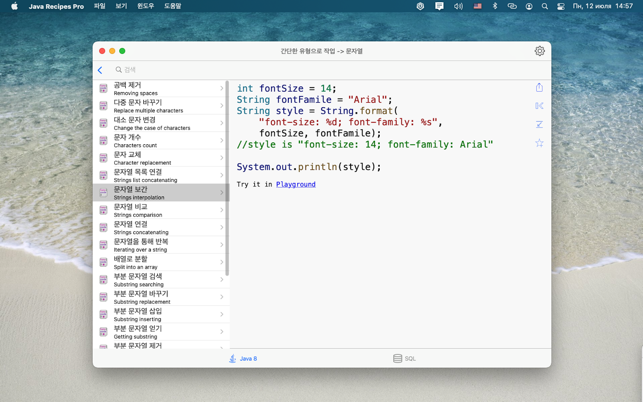Open the Apple menu
Viewport: 643px width, 402px height.
pos(14,6)
